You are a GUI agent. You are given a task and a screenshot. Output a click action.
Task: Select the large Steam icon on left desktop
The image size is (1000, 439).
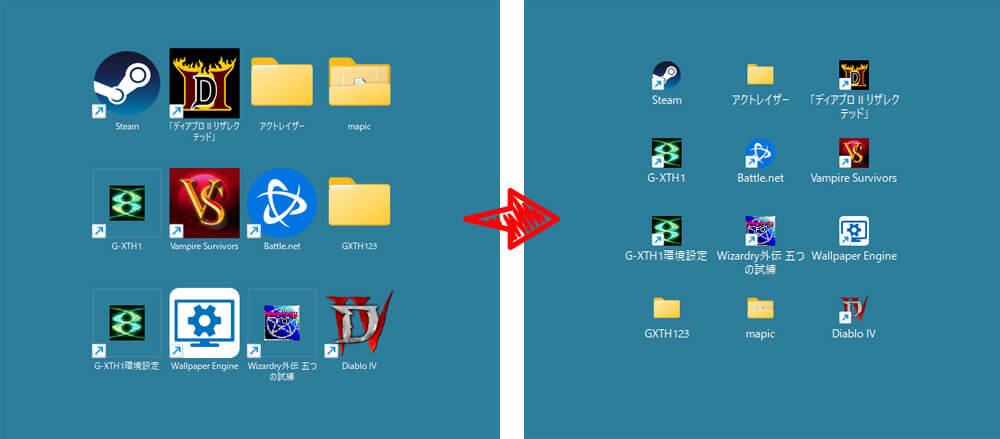click(x=126, y=84)
